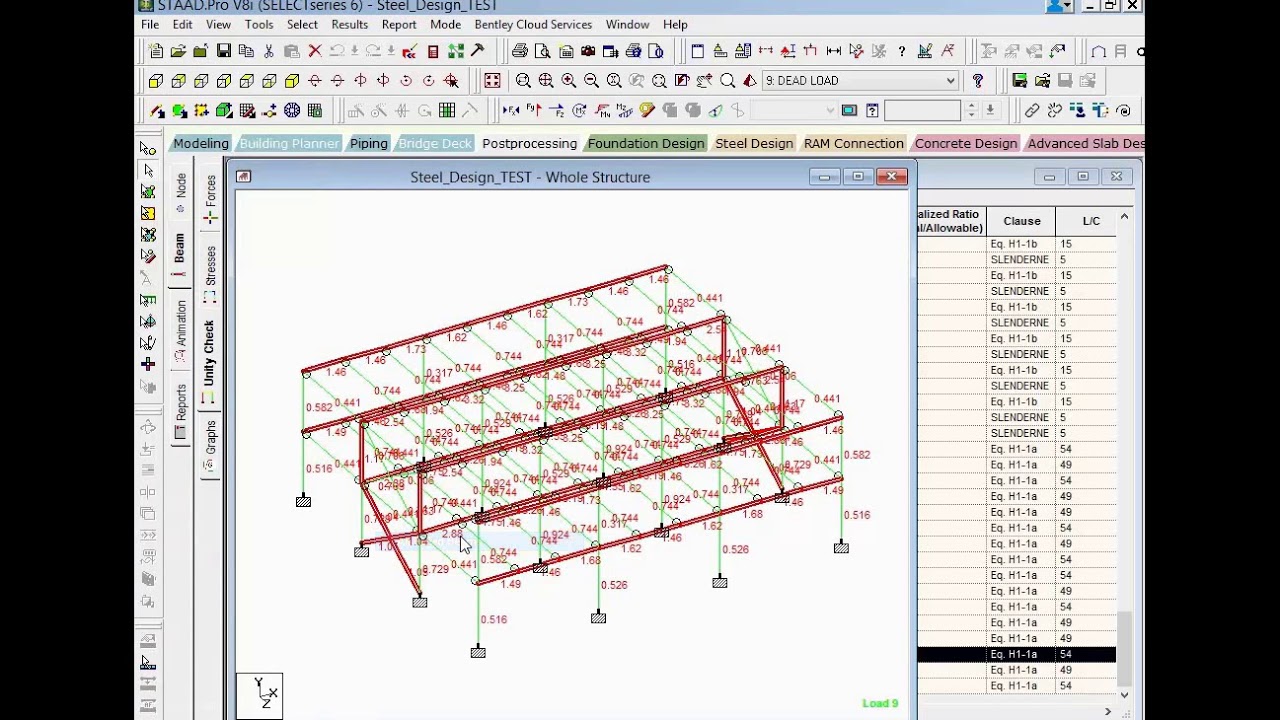Switch to the Modeling tab

coord(201,143)
